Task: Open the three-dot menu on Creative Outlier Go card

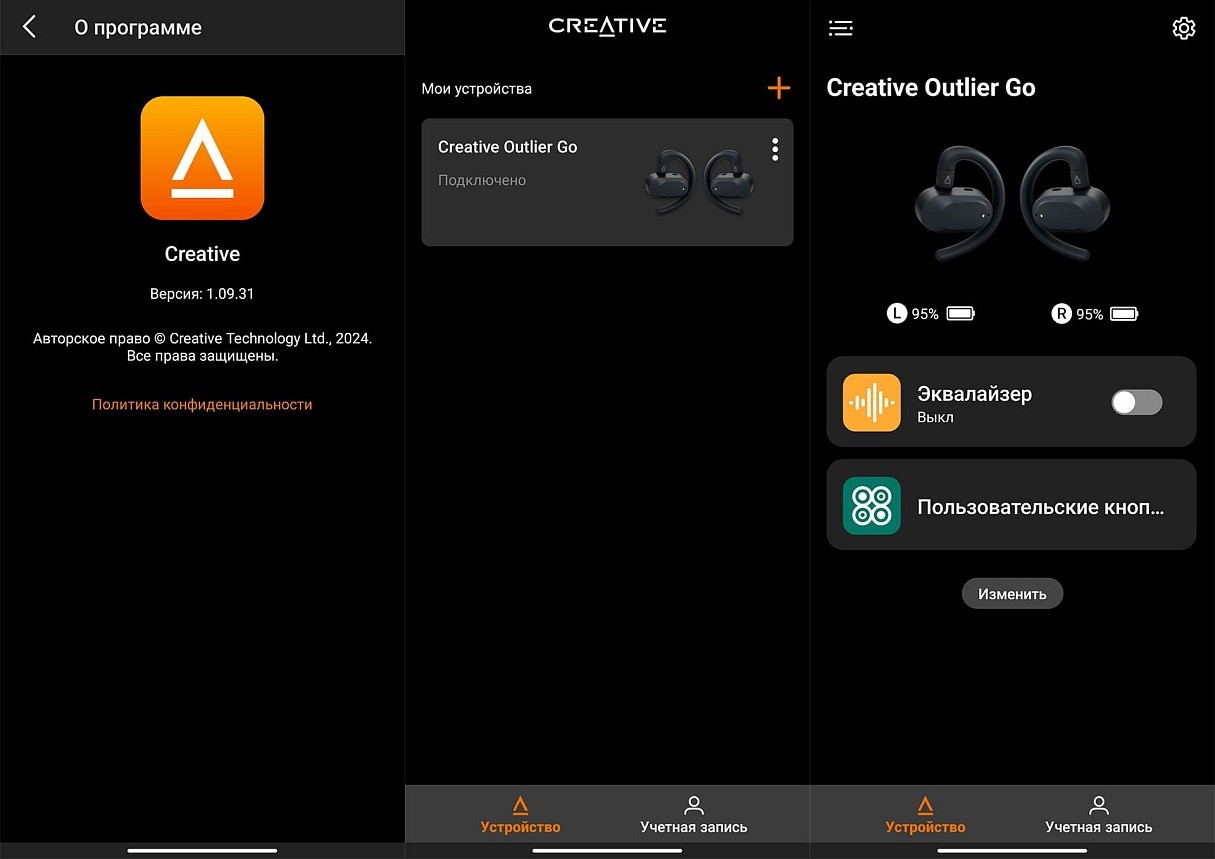Action: click(775, 150)
